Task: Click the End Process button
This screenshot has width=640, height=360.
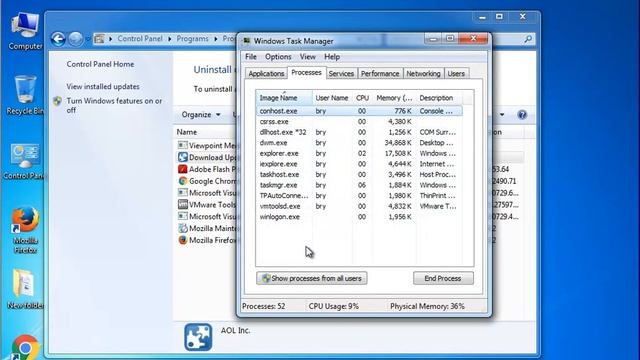Action: 443,278
